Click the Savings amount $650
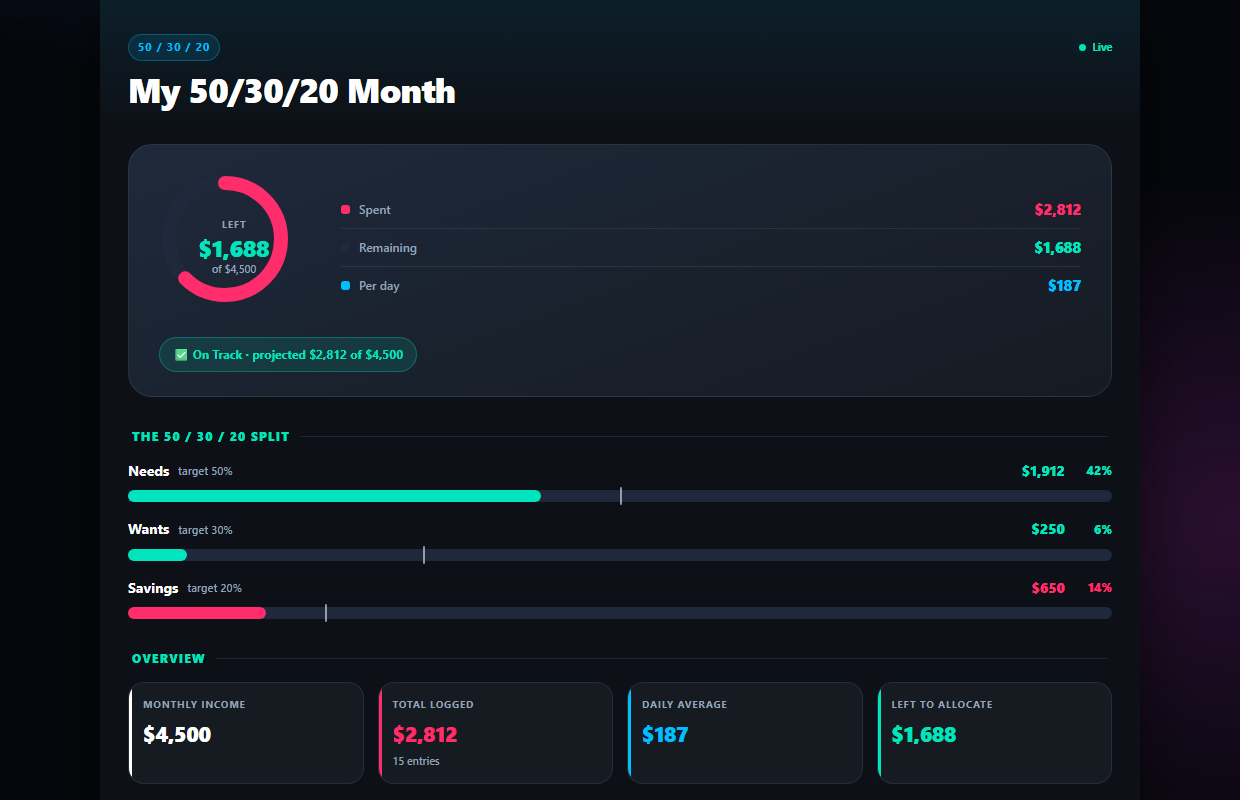This screenshot has height=800, width=1240. click(x=1048, y=588)
